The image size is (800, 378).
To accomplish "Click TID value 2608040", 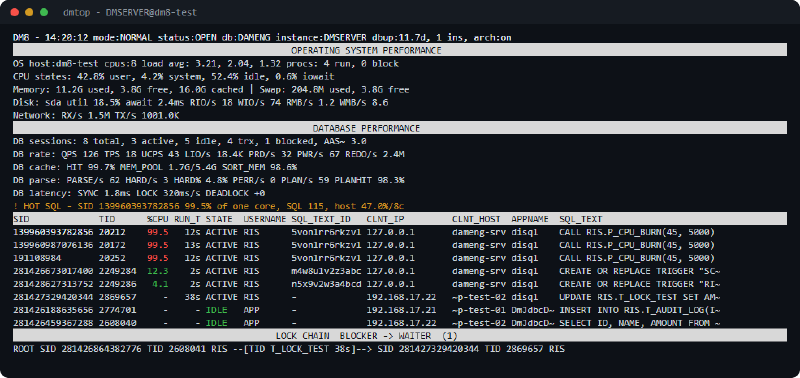I will 118,323.
